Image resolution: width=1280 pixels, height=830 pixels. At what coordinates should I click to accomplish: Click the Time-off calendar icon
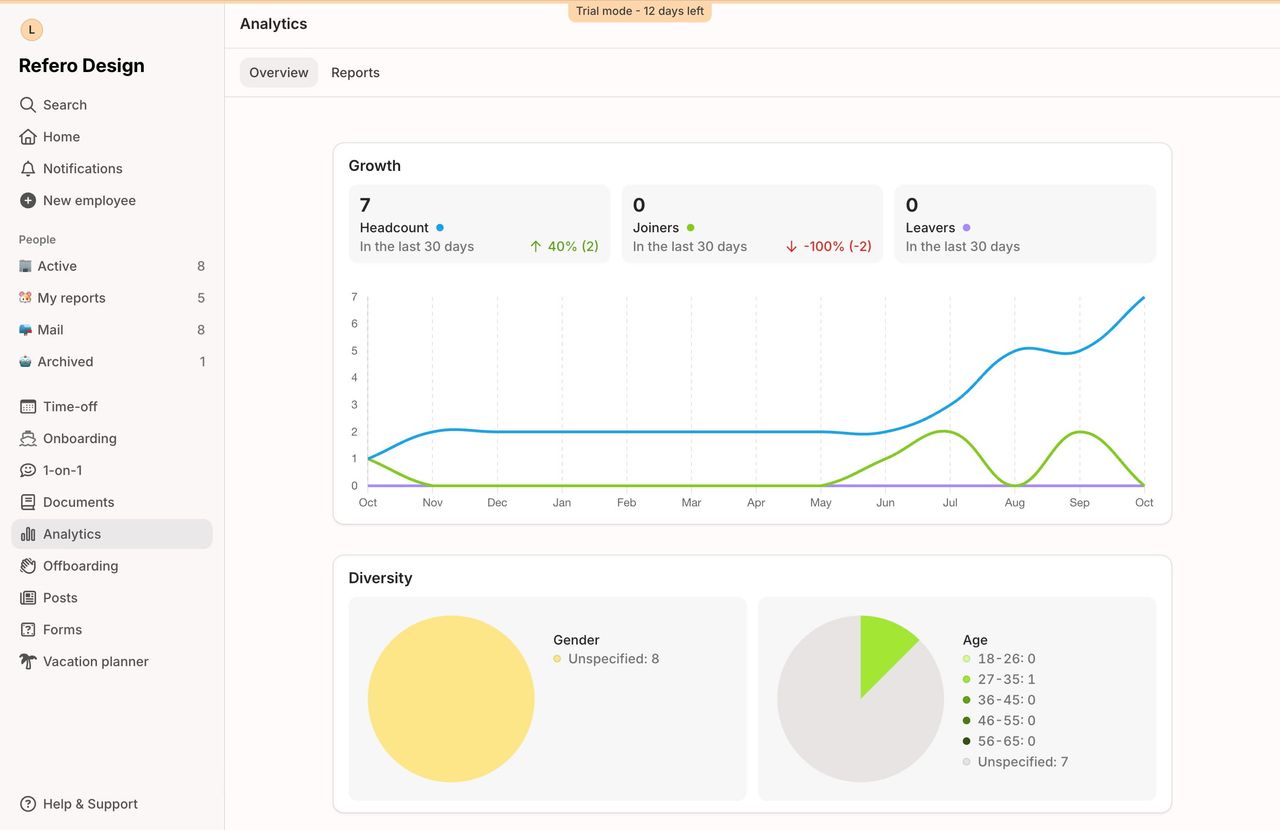[x=28, y=407]
